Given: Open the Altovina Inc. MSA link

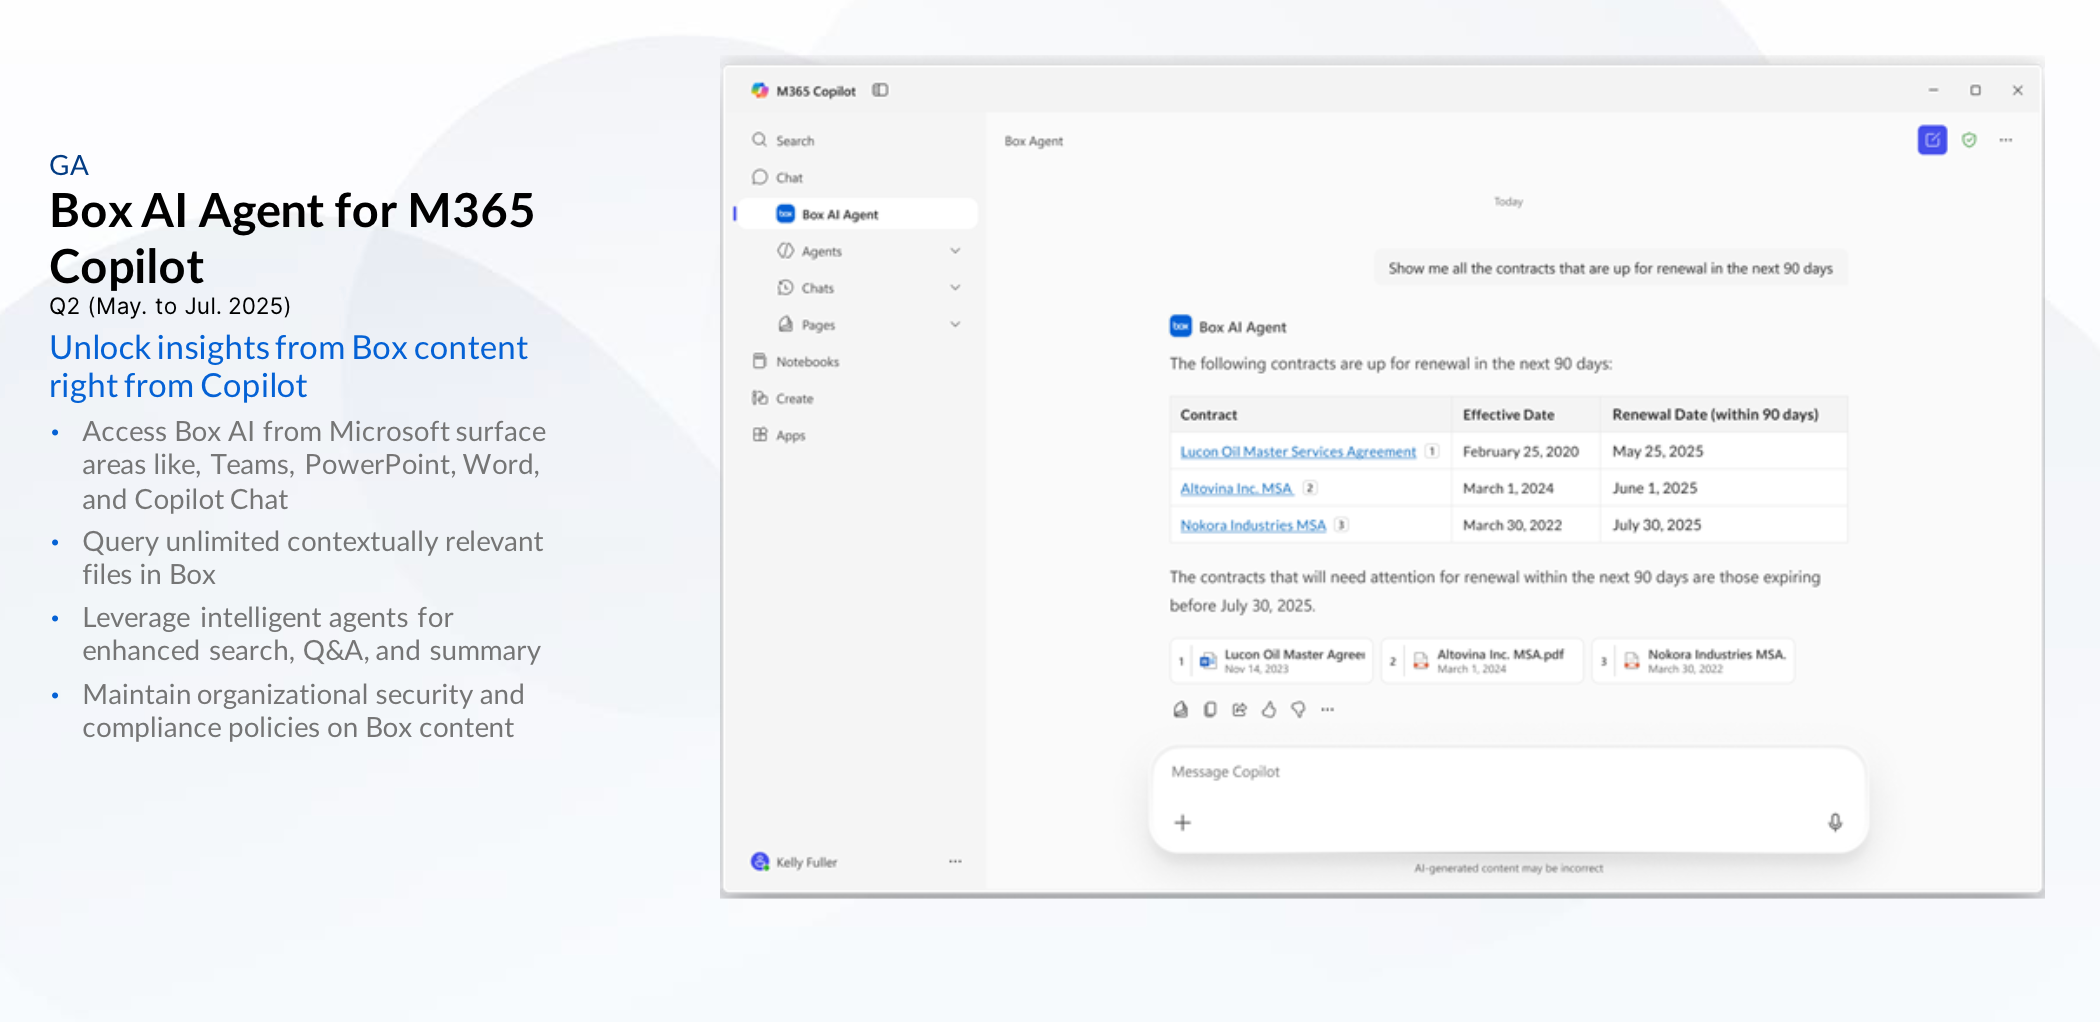Looking at the screenshot, I should pos(1236,488).
